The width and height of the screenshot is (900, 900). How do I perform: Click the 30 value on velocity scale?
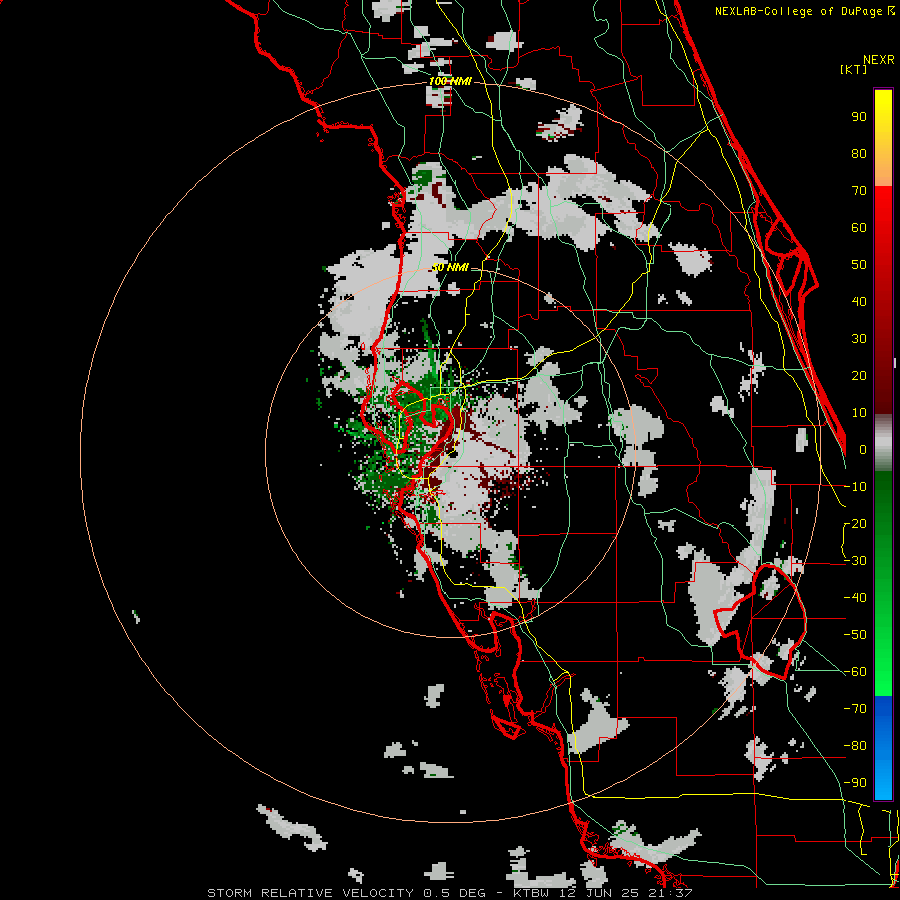859,339
